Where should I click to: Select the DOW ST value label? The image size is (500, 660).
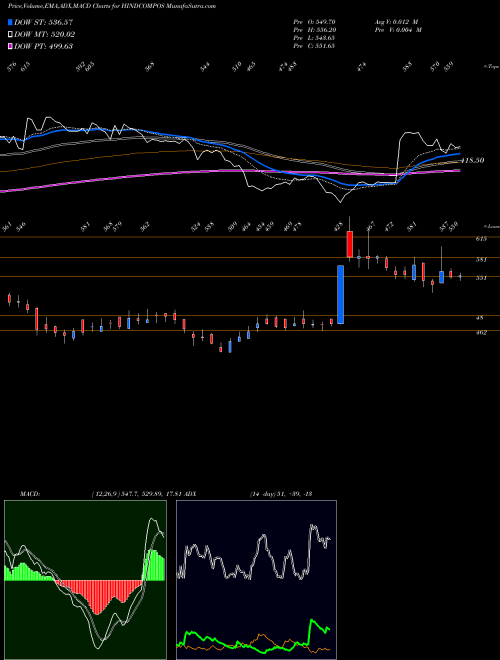pyautogui.click(x=43, y=22)
